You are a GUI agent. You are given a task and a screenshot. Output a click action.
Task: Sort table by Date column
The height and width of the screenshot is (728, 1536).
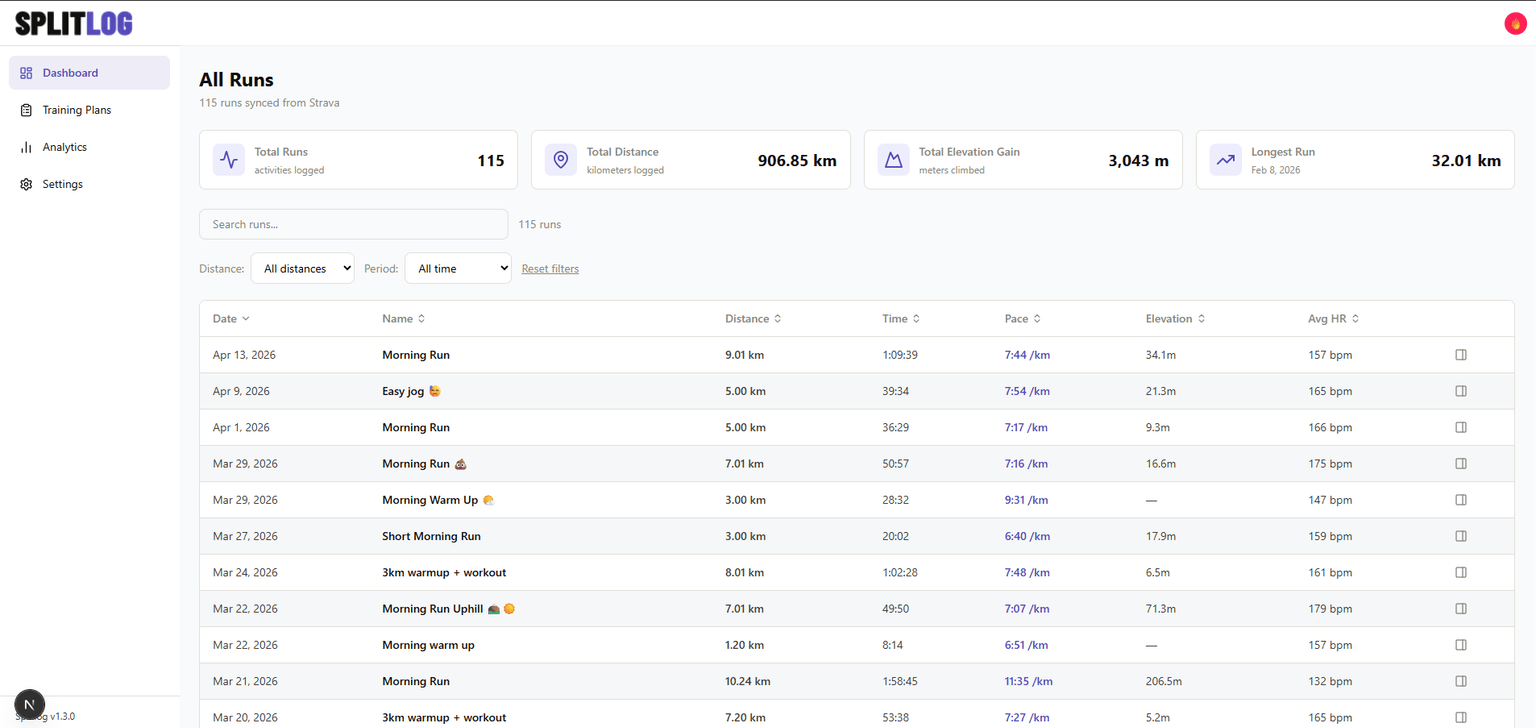point(231,319)
